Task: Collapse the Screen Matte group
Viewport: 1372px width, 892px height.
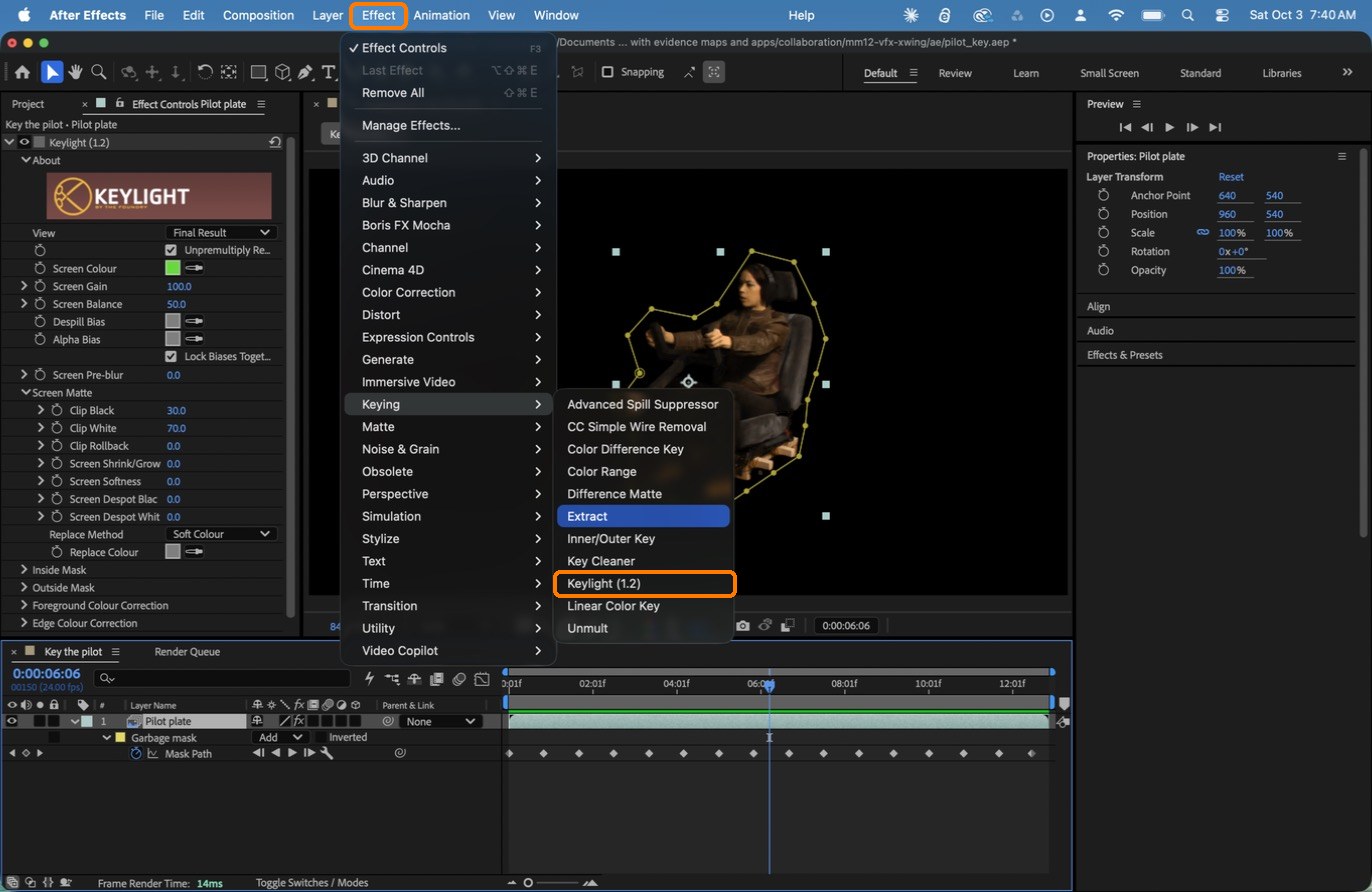Action: point(24,393)
